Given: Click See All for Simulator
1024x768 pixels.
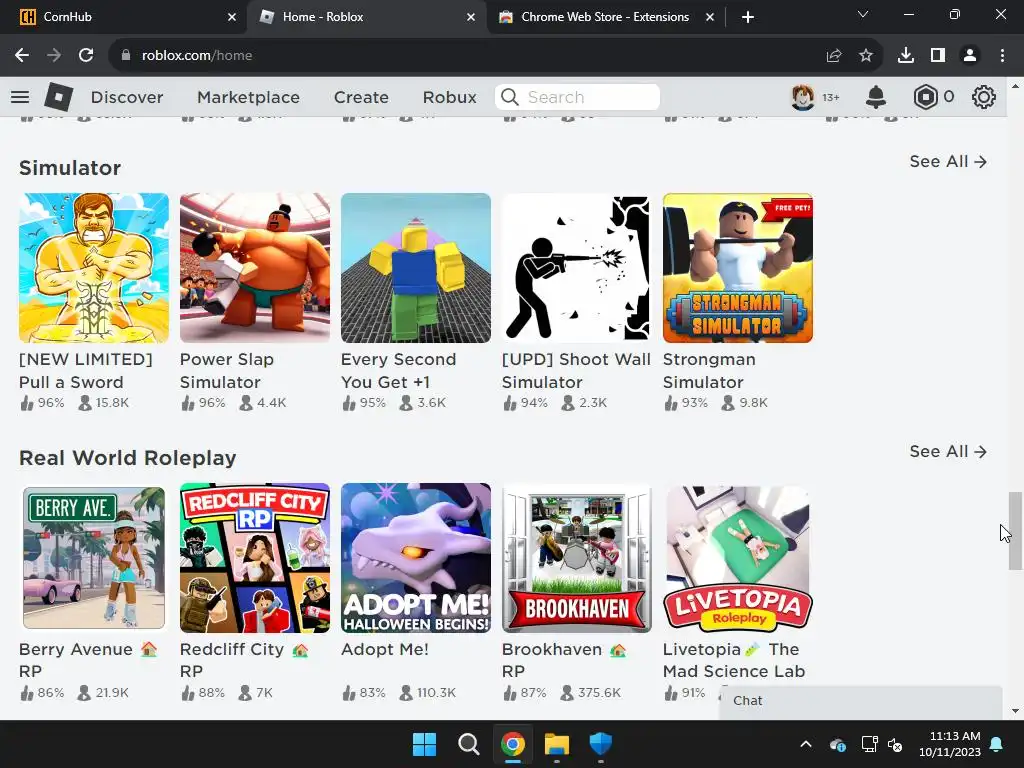Looking at the screenshot, I should click(x=948, y=161).
